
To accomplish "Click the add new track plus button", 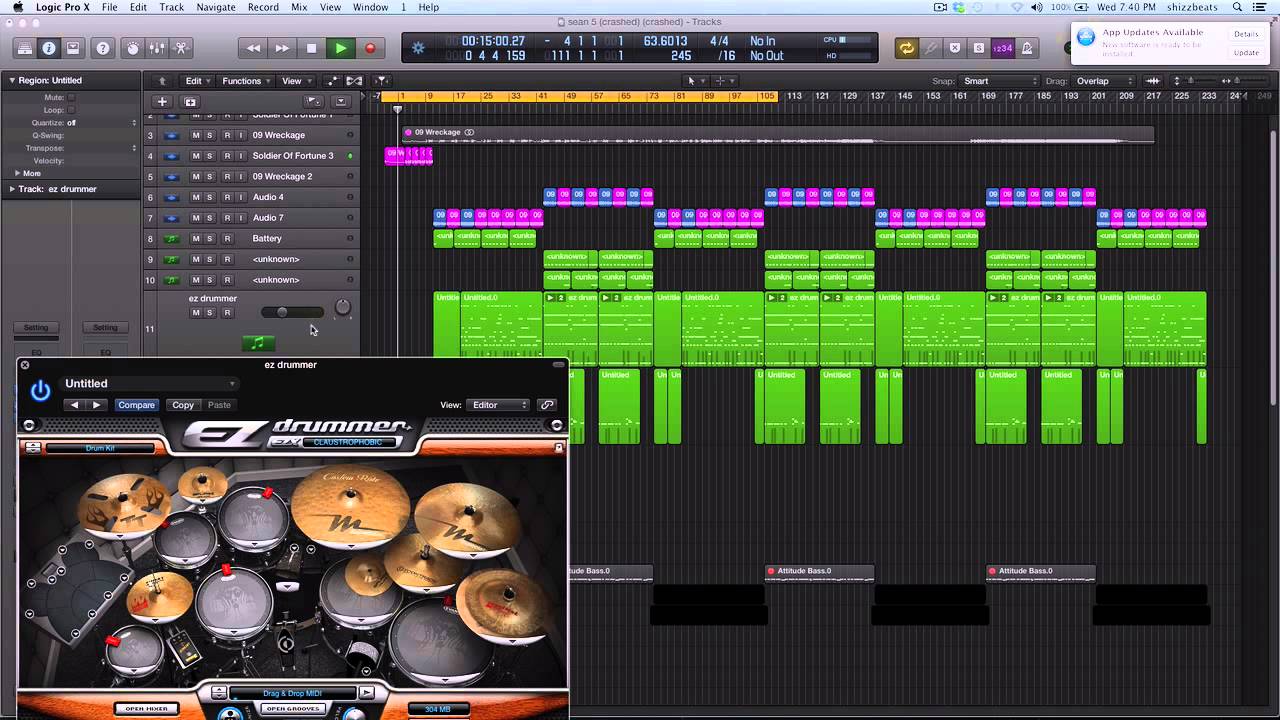I will coord(162,101).
